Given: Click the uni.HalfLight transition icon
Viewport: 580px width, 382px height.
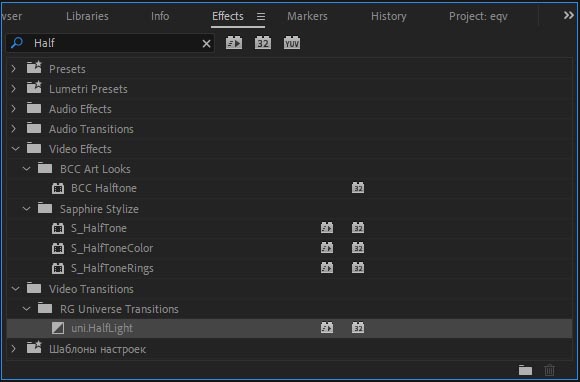Looking at the screenshot, I should click(58, 328).
